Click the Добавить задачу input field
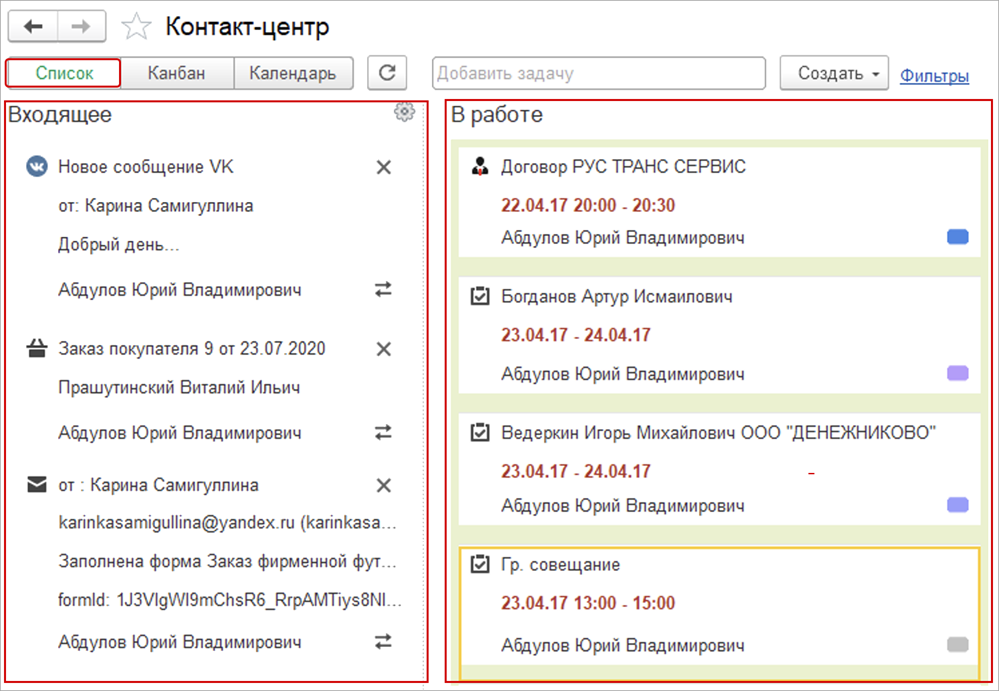 click(598, 73)
